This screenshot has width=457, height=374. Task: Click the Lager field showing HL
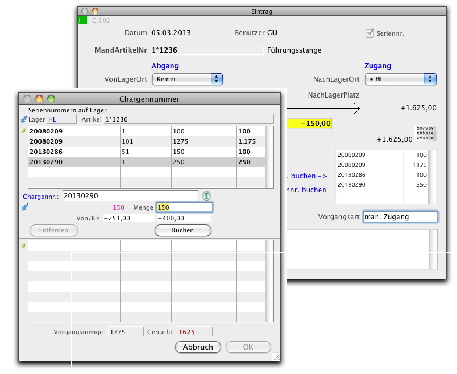click(x=62, y=119)
